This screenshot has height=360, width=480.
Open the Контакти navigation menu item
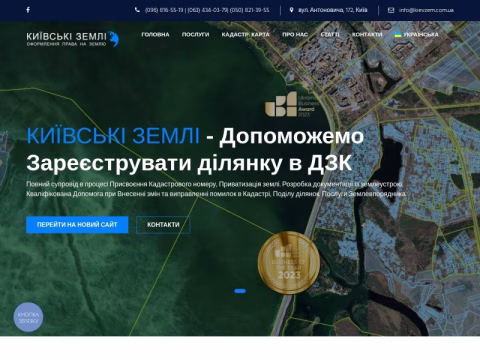click(367, 35)
